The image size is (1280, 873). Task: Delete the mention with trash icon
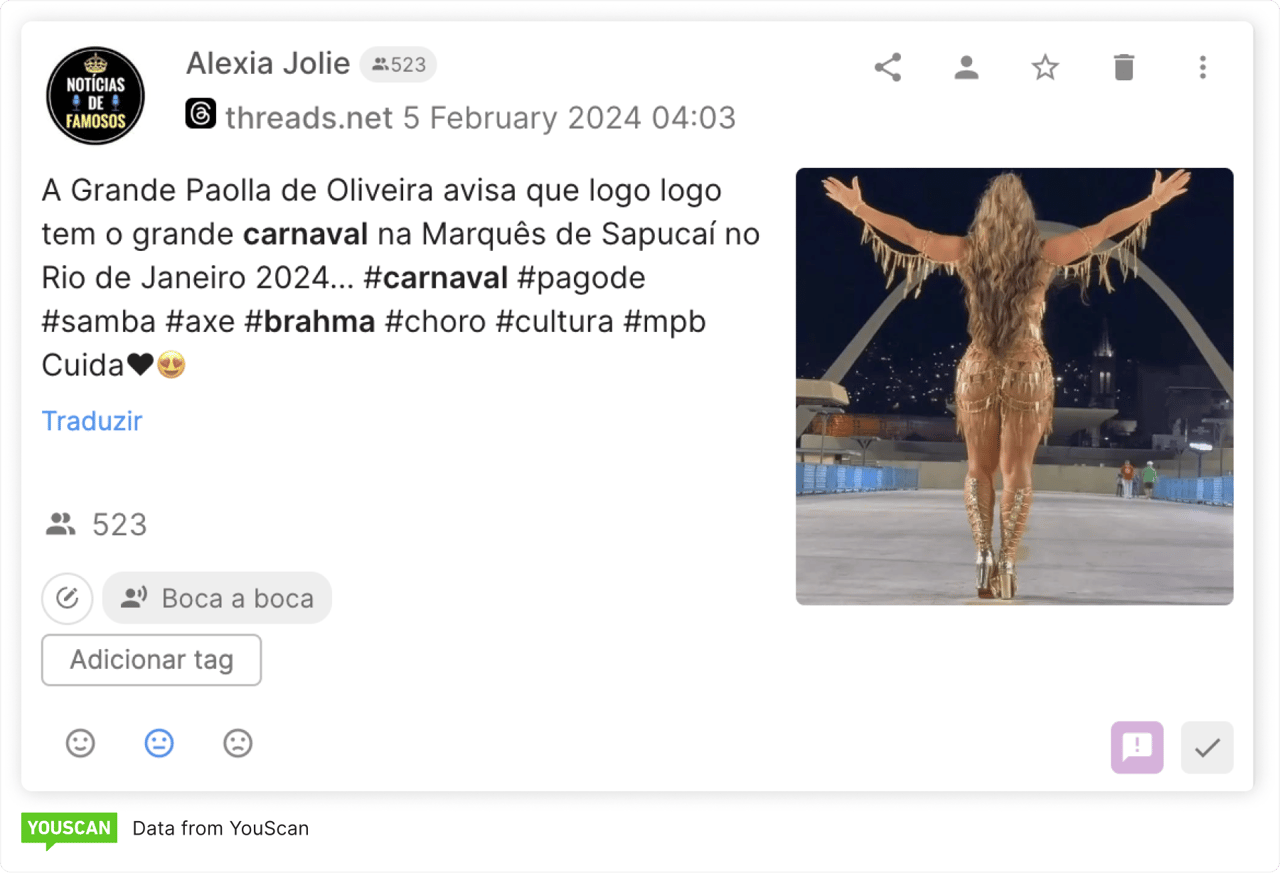coord(1124,67)
